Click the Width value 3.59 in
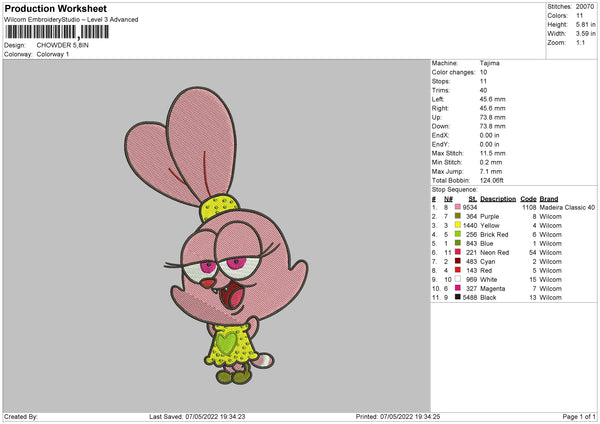 [x=585, y=34]
